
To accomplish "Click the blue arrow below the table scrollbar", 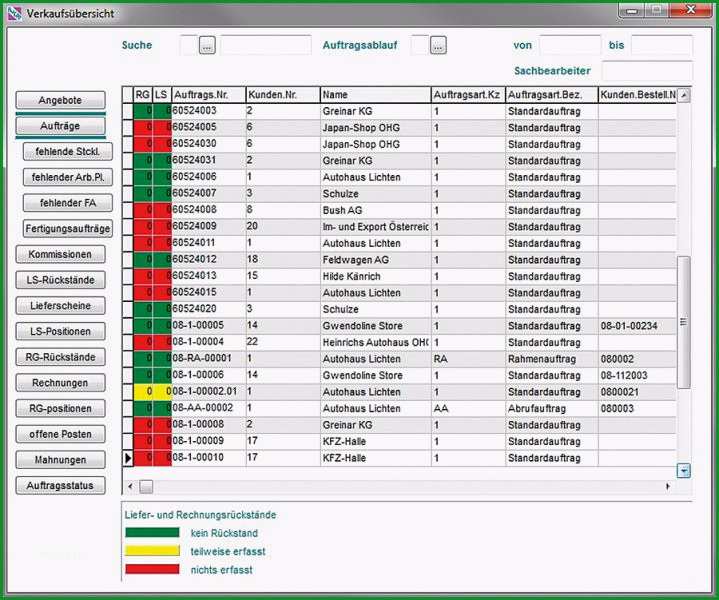I will tap(684, 471).
